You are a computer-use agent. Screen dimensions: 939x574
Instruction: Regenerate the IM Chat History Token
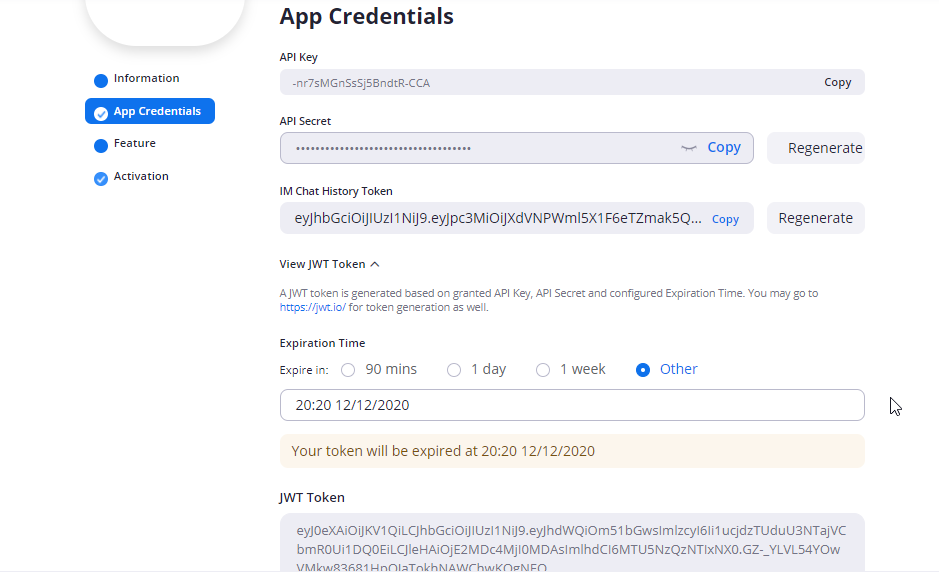point(815,218)
